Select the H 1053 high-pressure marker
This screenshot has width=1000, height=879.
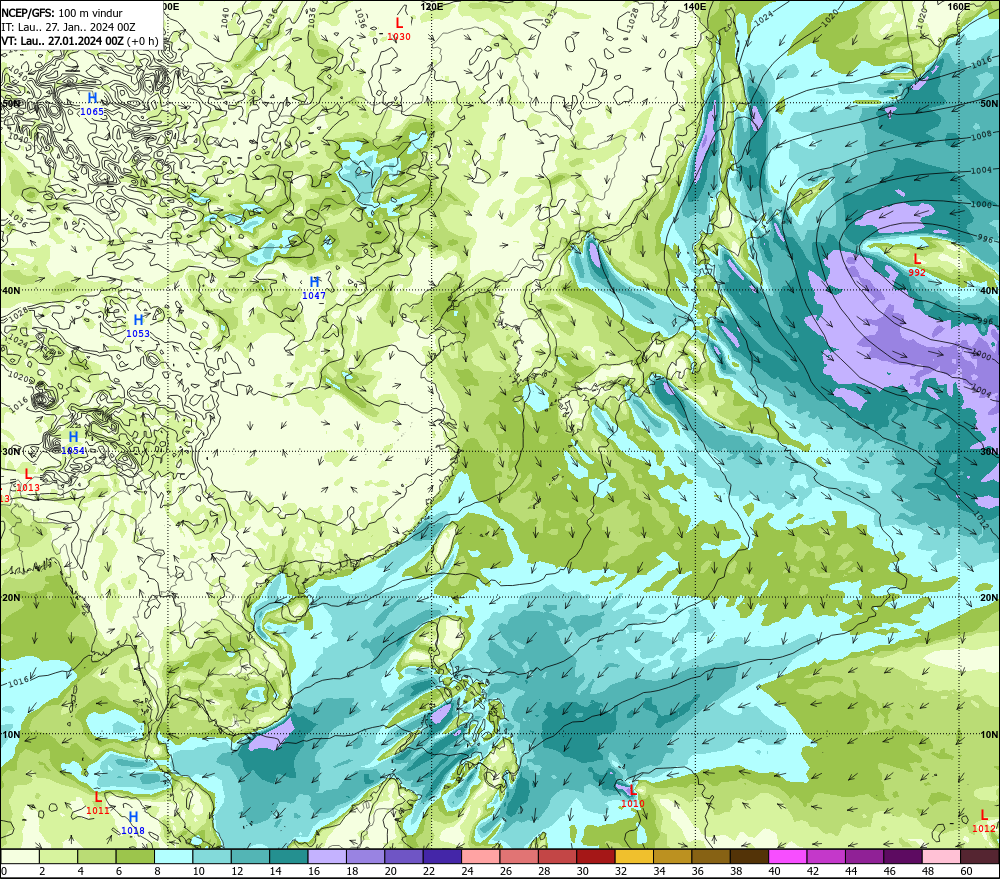[x=138, y=325]
